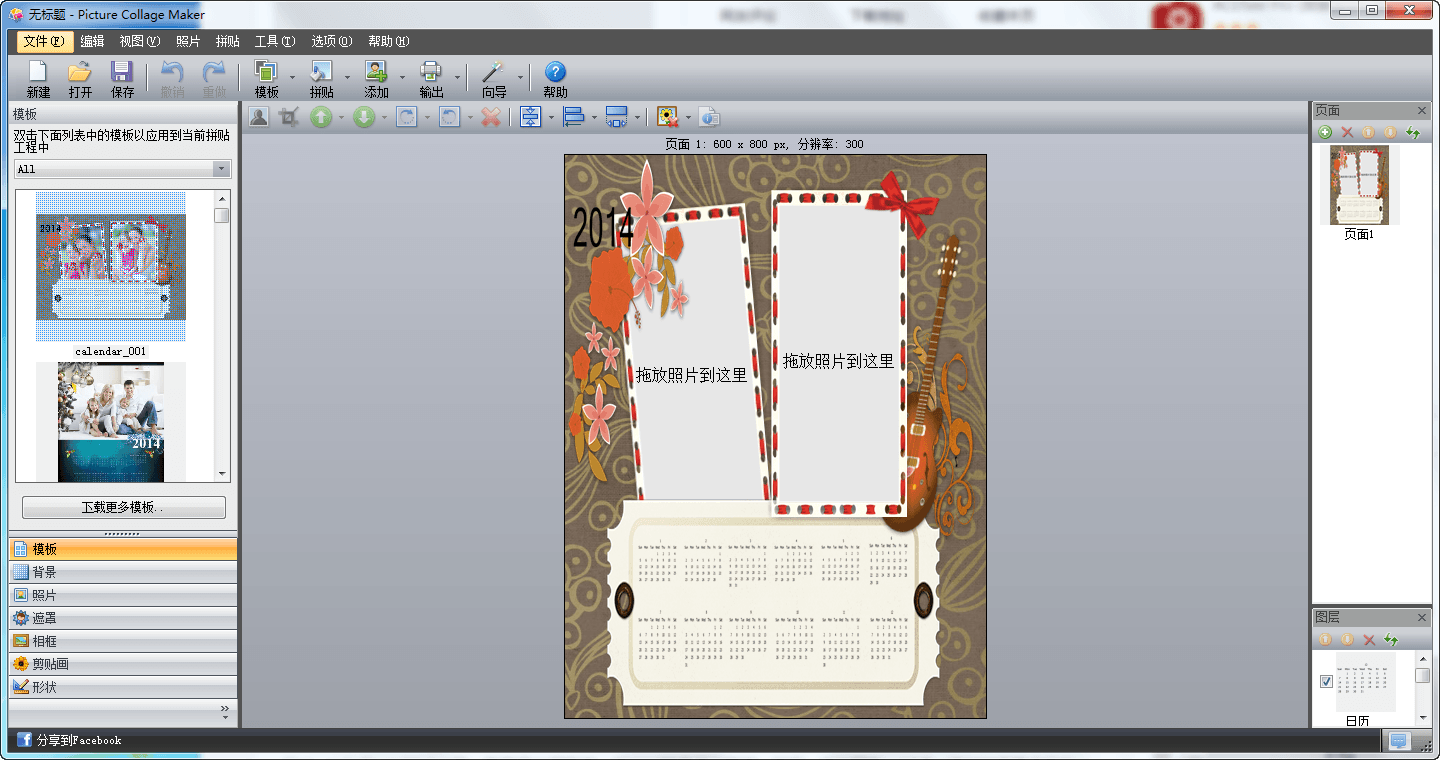The image size is (1440, 760).
Task: Click the 添加 (Add) photo icon
Action: pos(376,72)
